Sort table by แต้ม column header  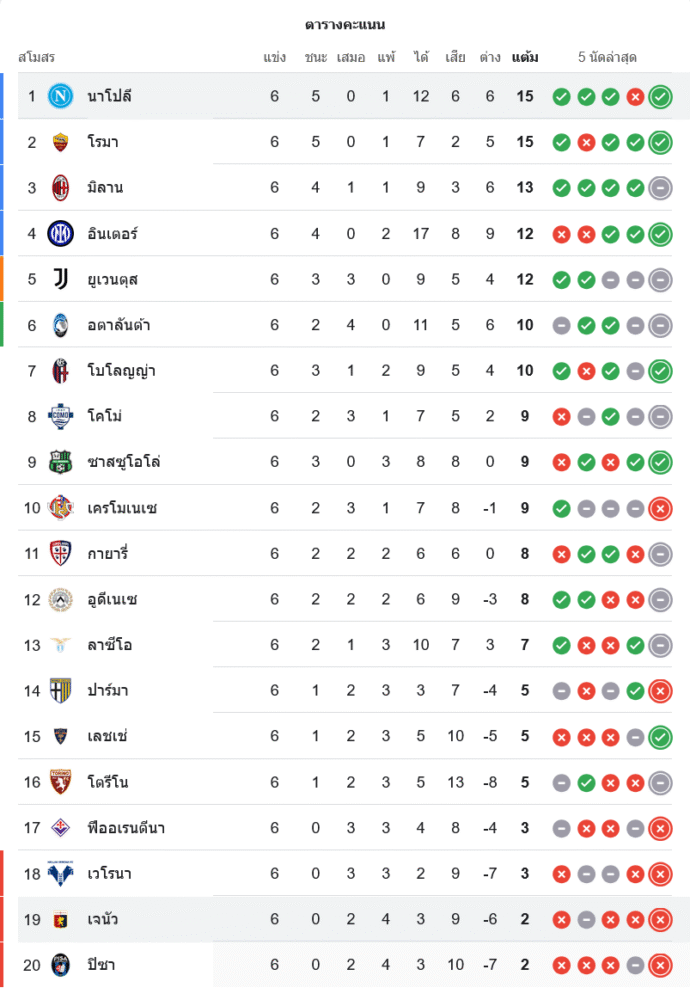click(525, 57)
